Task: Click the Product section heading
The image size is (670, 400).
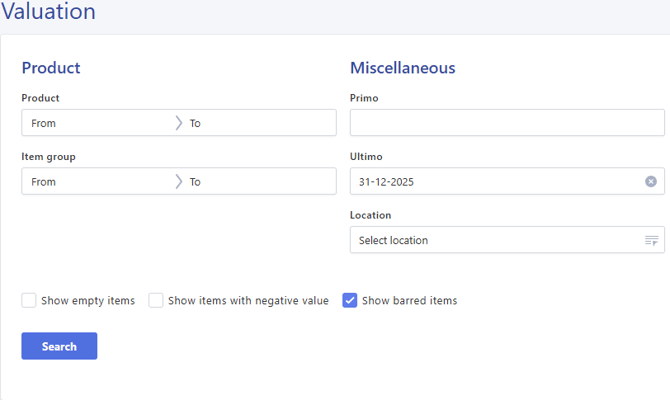Action: click(51, 68)
